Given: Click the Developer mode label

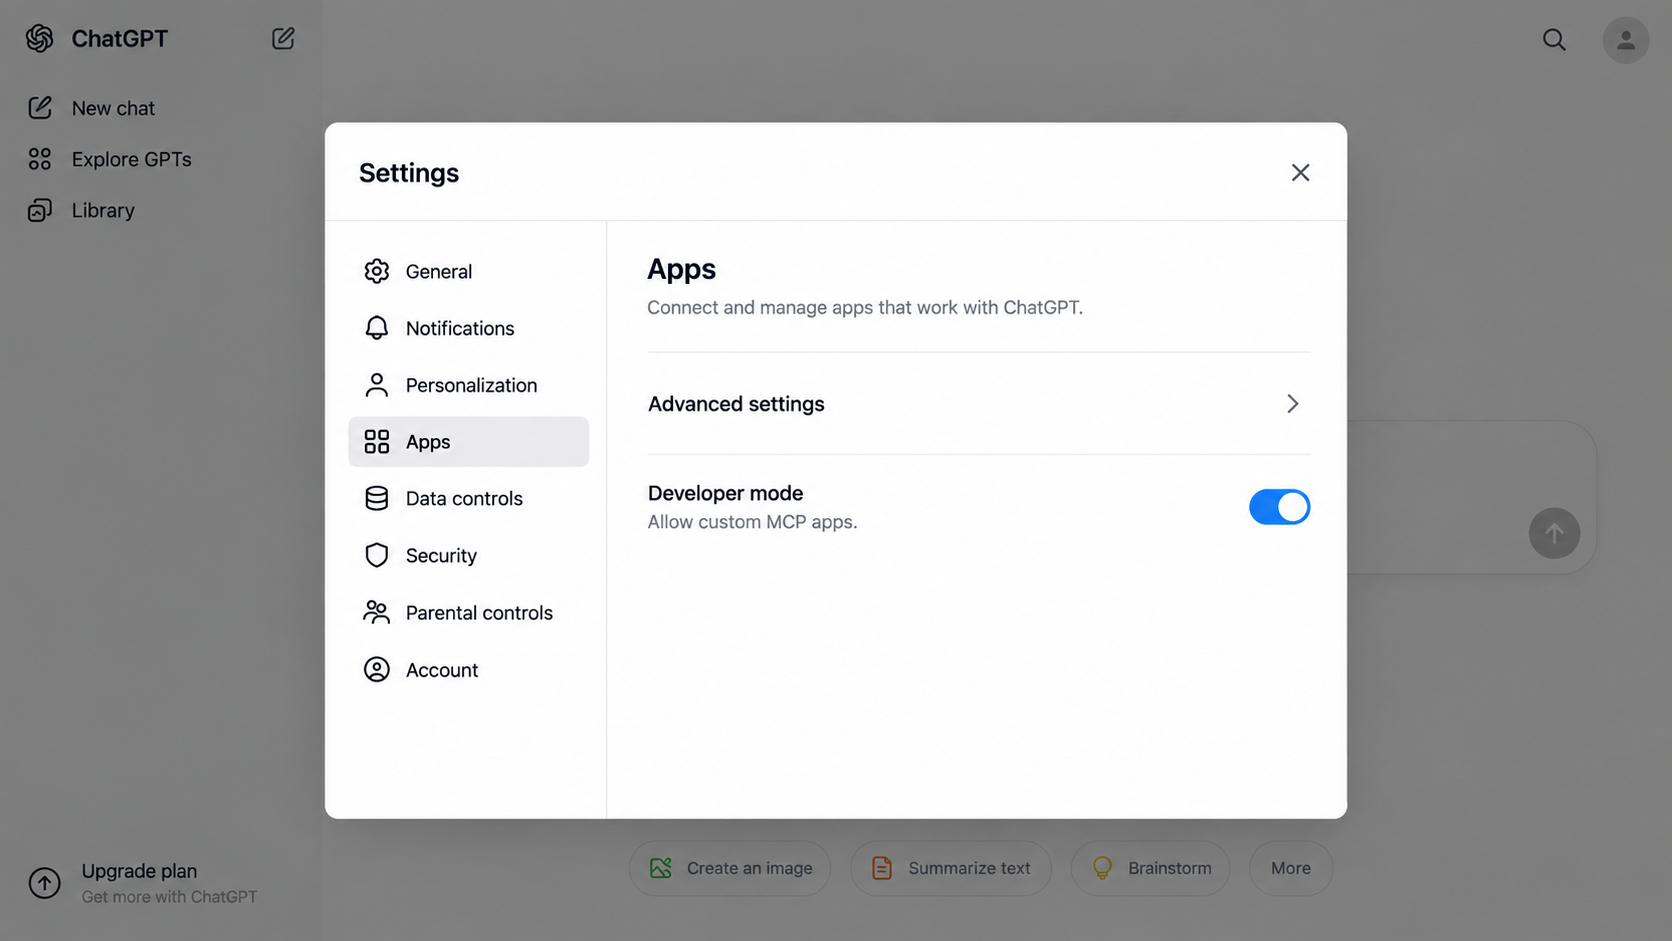Looking at the screenshot, I should 725,493.
